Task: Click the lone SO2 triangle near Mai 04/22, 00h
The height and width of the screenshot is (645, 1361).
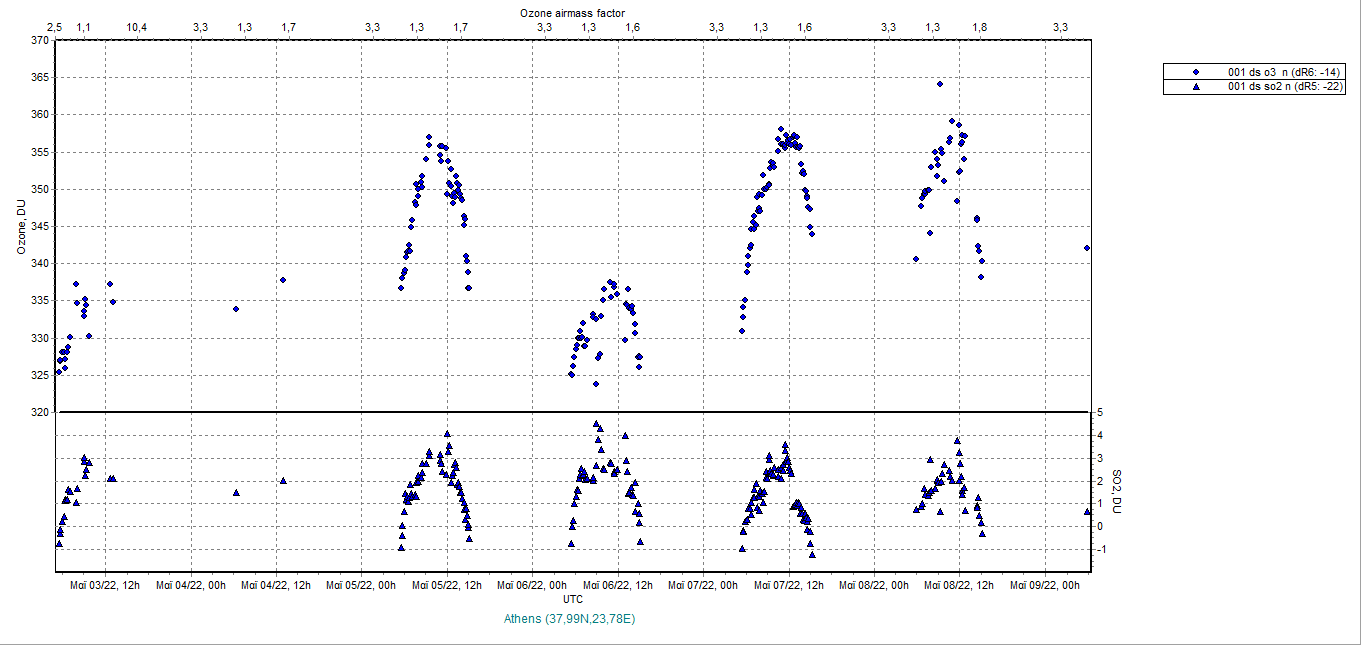Action: [236, 492]
